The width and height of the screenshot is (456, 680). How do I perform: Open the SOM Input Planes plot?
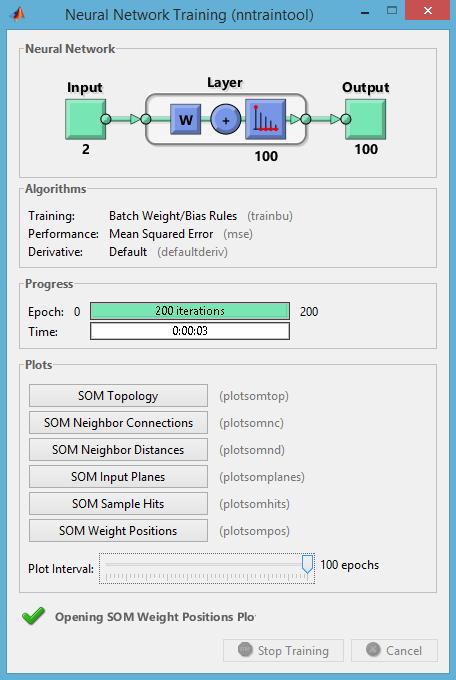tap(118, 477)
